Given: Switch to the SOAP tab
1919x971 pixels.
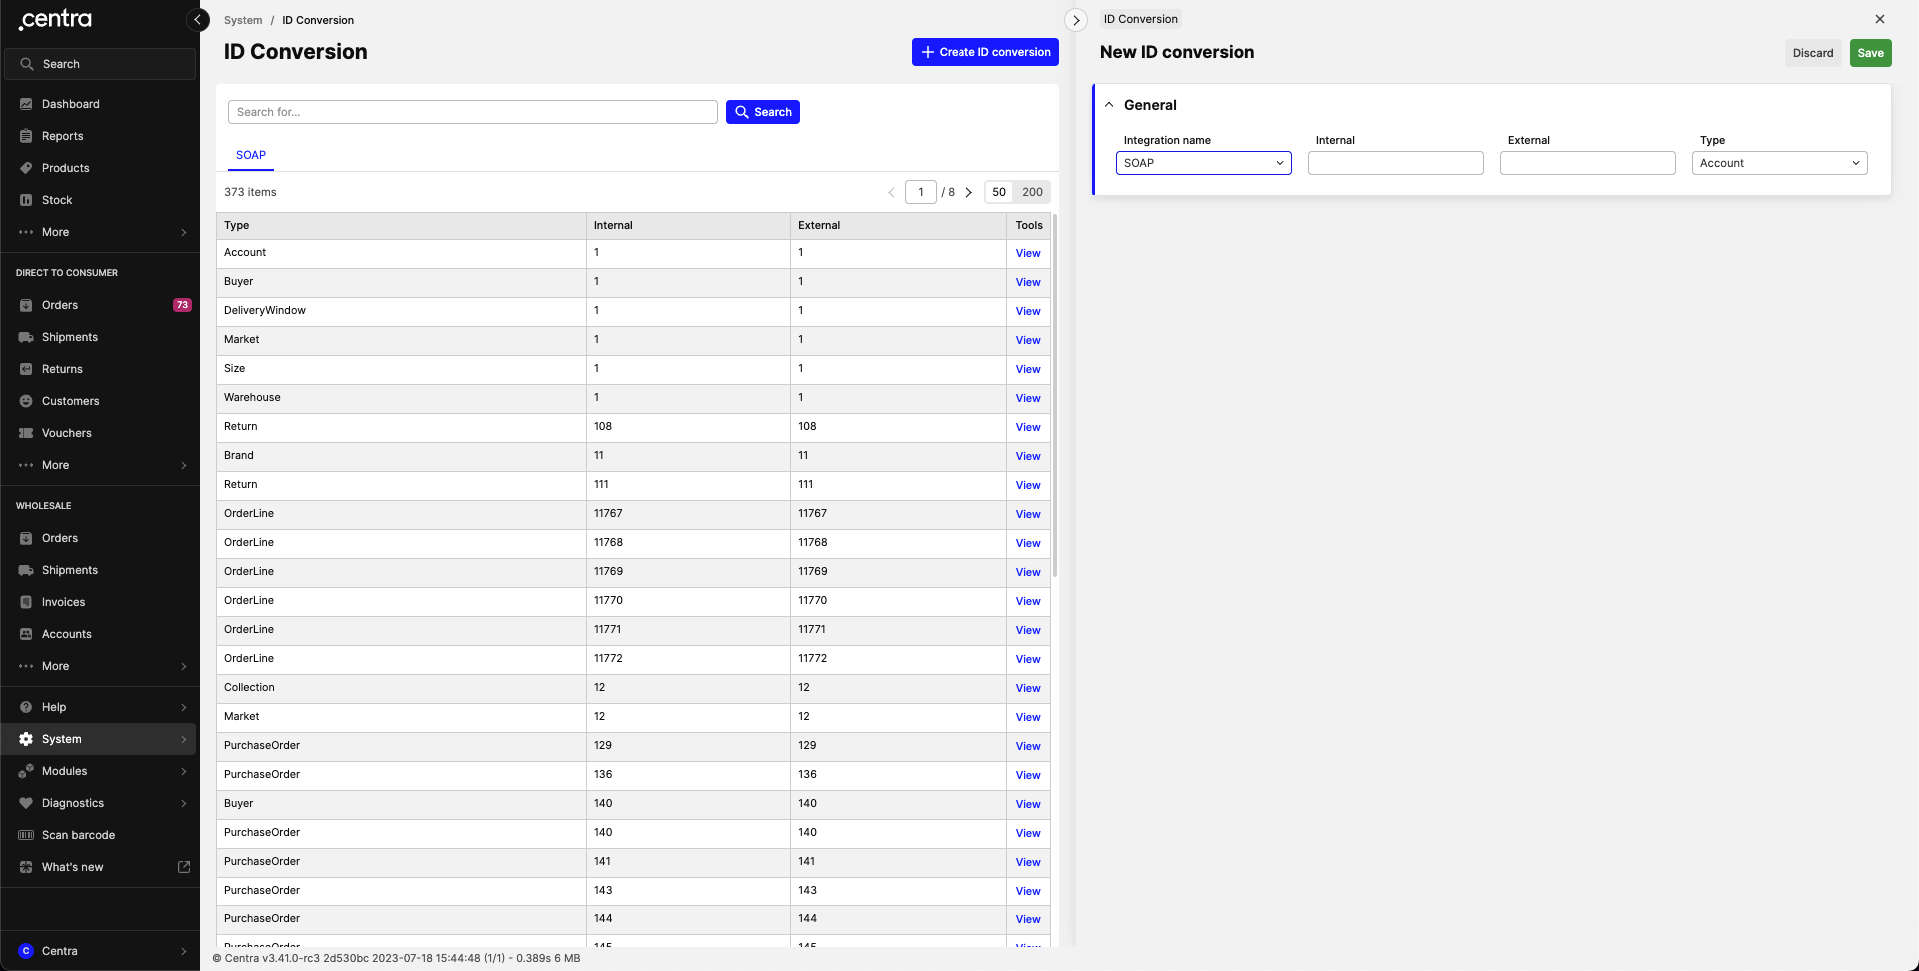Looking at the screenshot, I should (251, 155).
